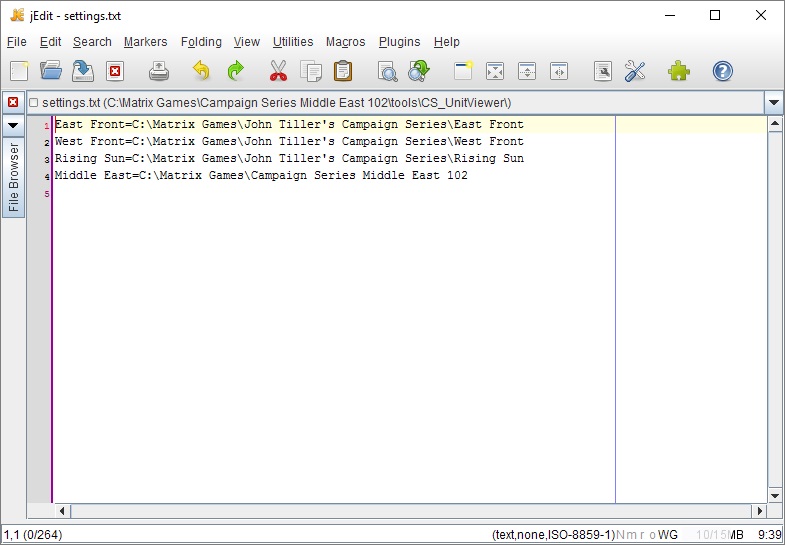Click vertical scrollbar down arrow
Image resolution: width=785 pixels, height=545 pixels.
(774, 496)
